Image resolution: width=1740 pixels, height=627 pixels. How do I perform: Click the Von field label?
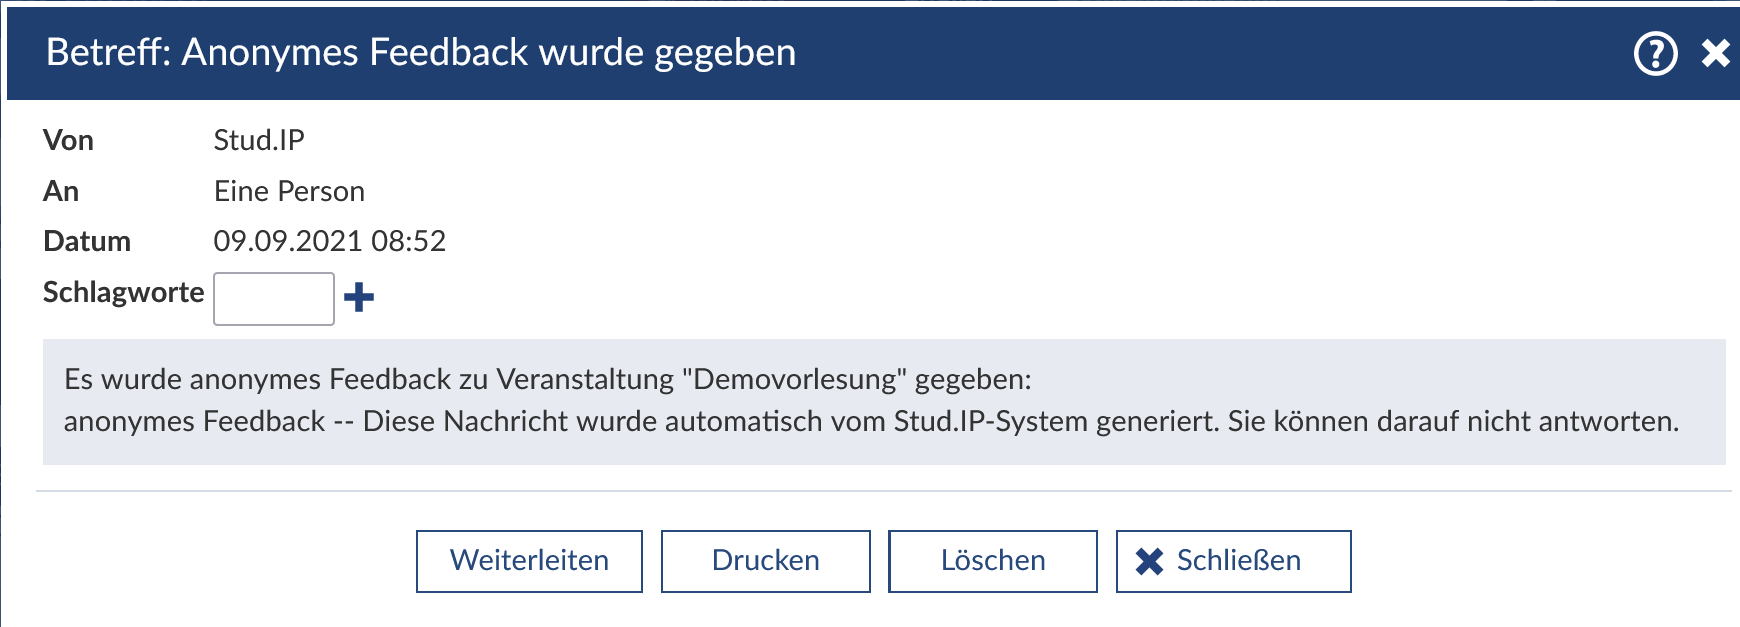click(68, 140)
